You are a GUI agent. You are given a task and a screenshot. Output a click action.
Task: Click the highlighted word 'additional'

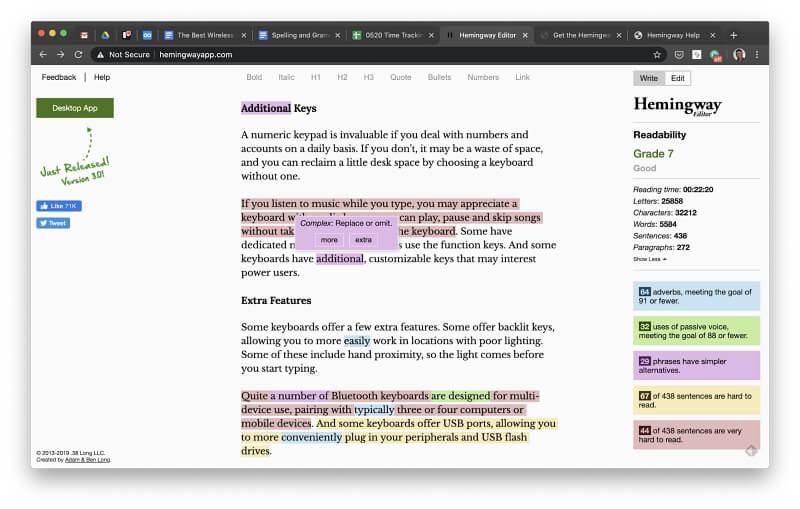pos(340,259)
